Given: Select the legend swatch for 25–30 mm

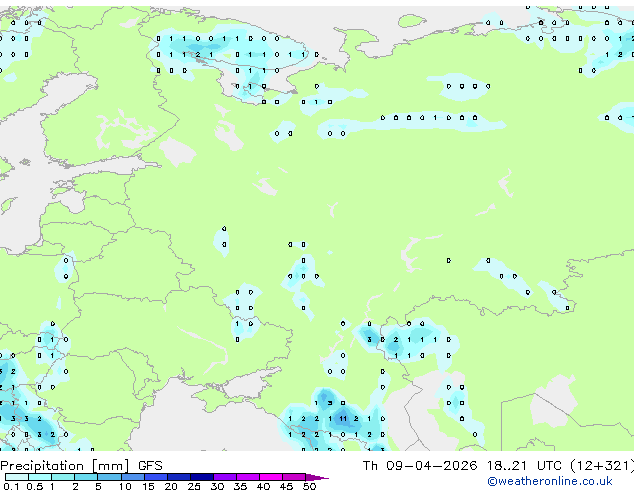Looking at the screenshot, I should 202,477.
